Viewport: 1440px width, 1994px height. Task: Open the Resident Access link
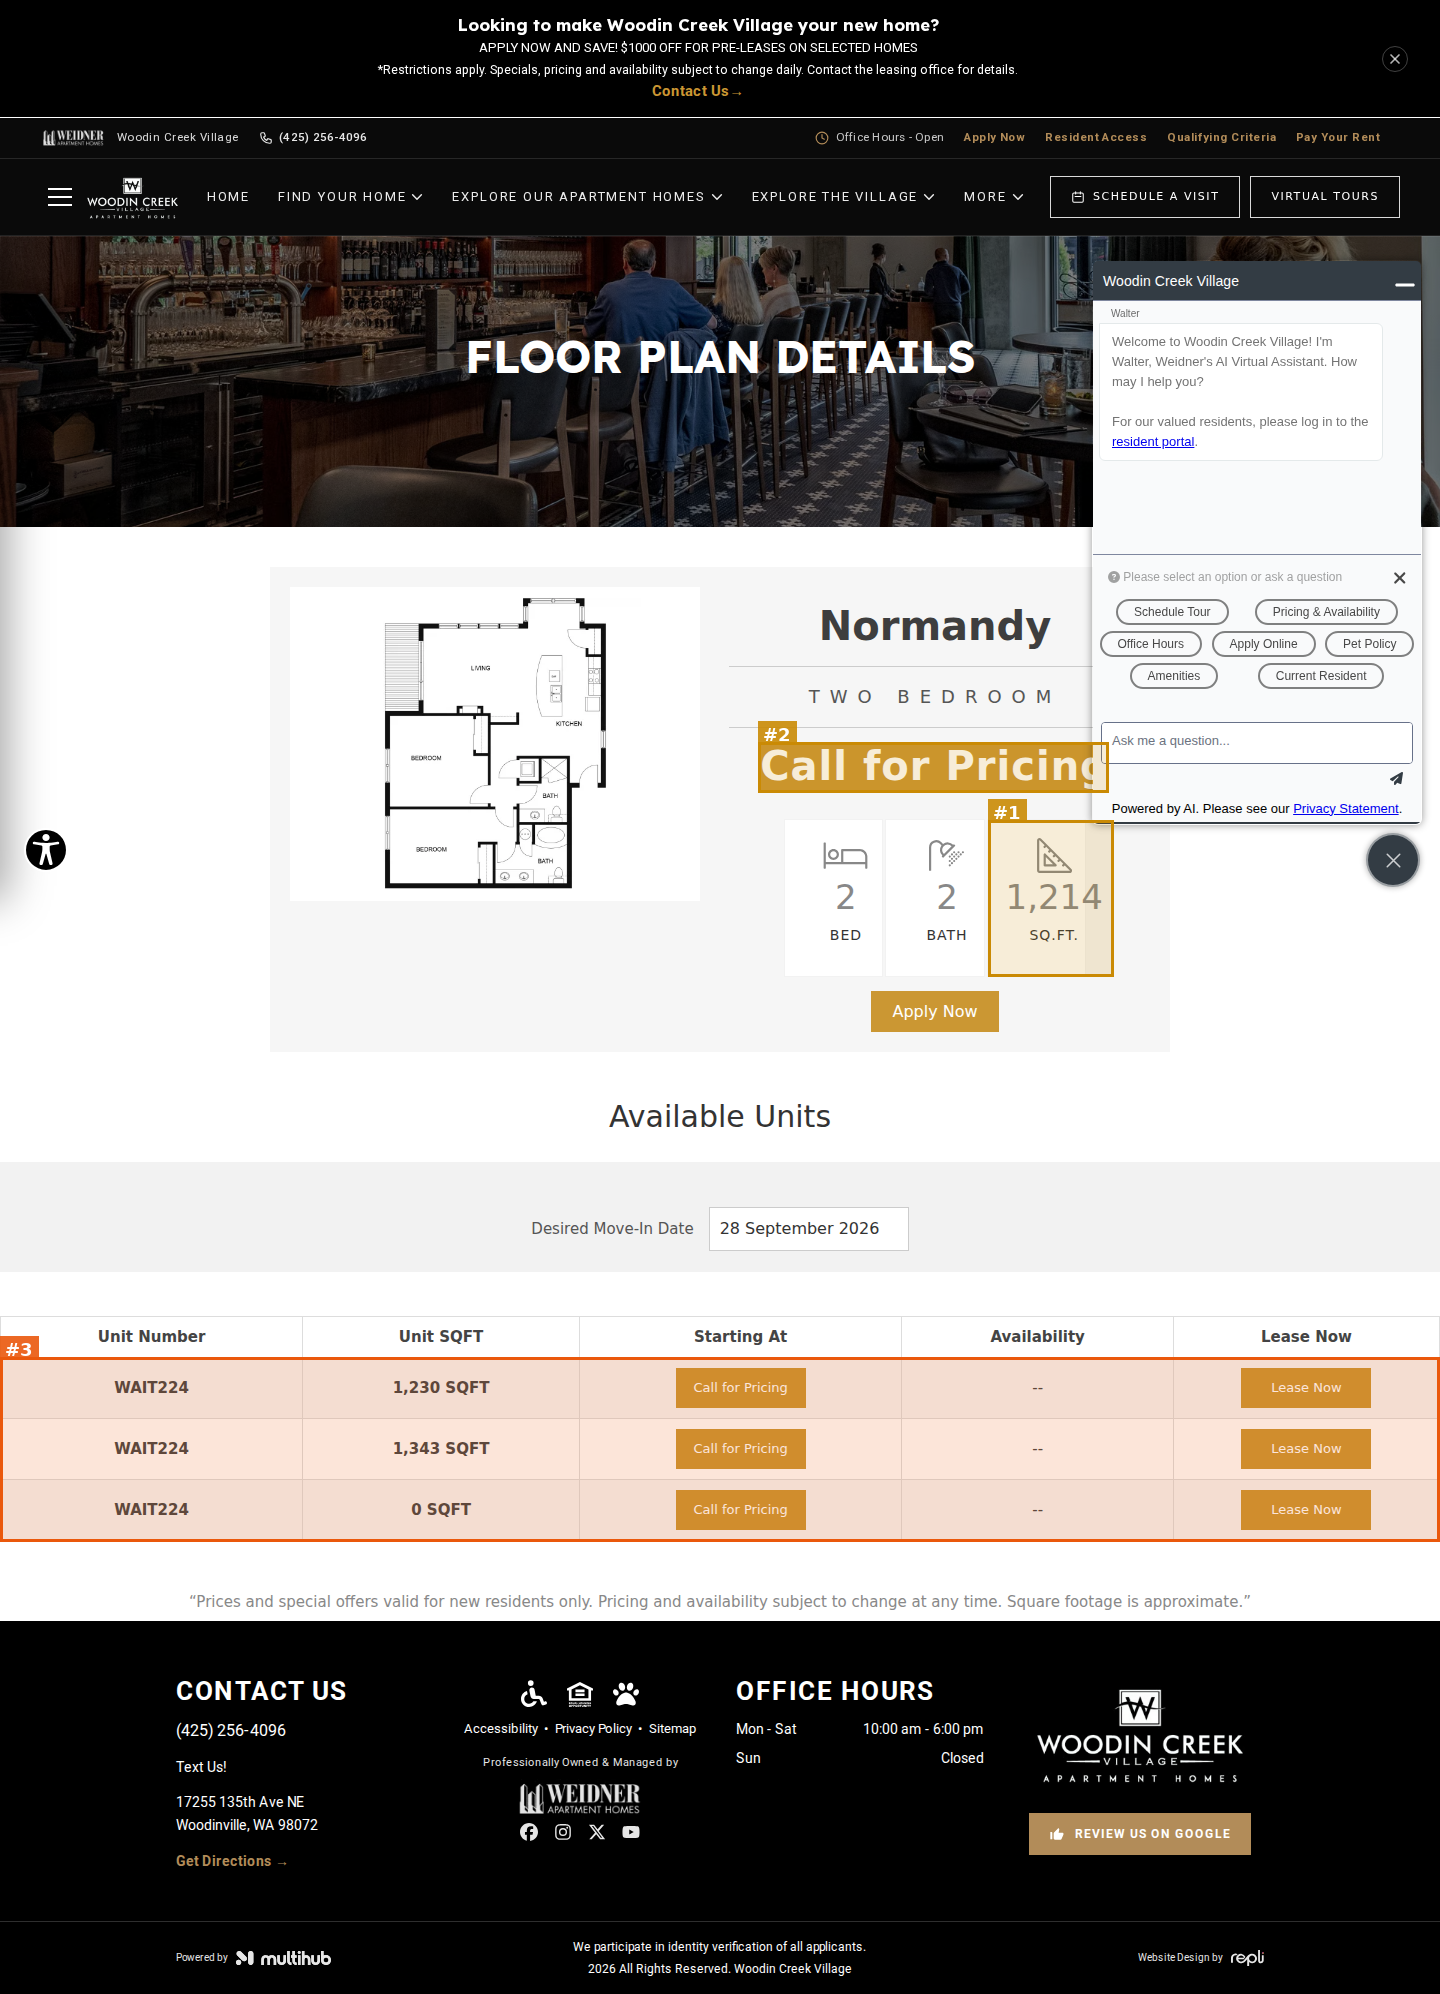click(x=1096, y=138)
